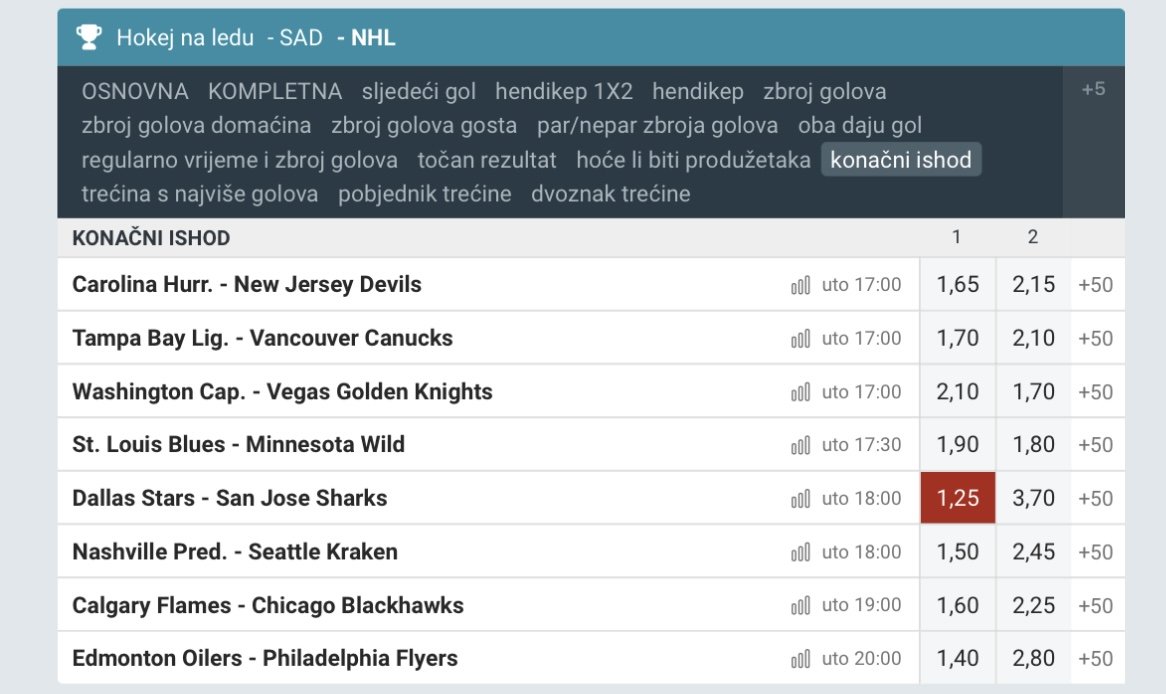1166x694 pixels.
Task: View stats icon for St. Louis Blues match
Action: click(x=800, y=445)
